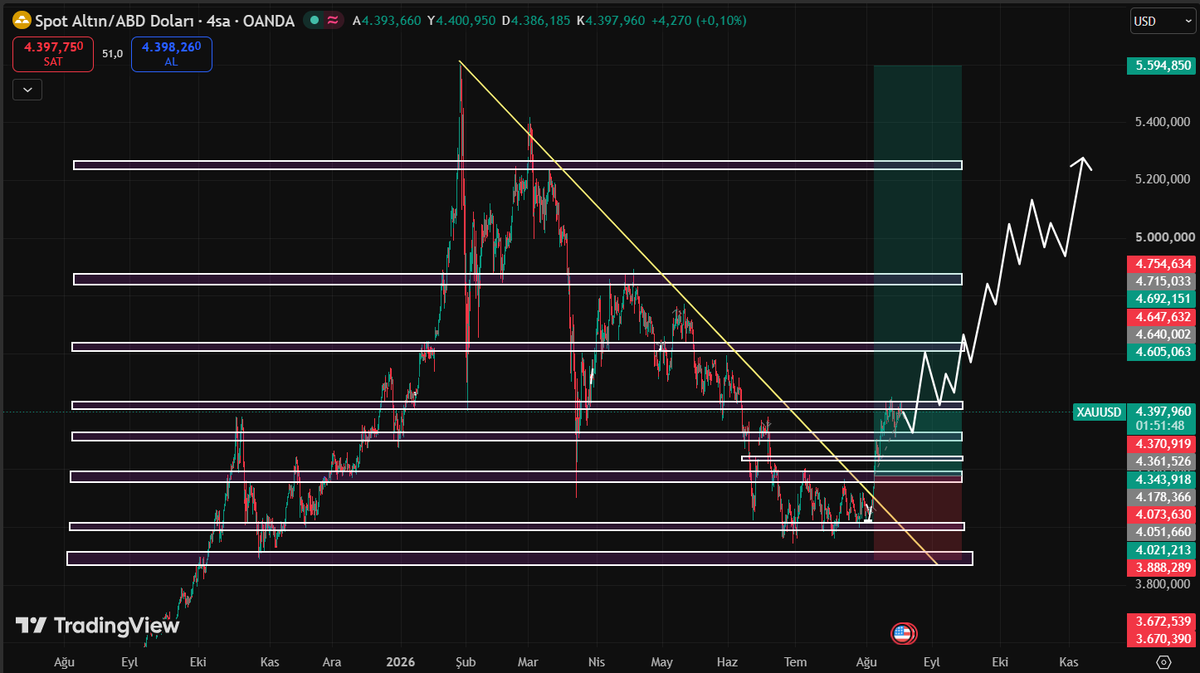
Task: Click the US flag economic event icon
Action: tap(902, 633)
